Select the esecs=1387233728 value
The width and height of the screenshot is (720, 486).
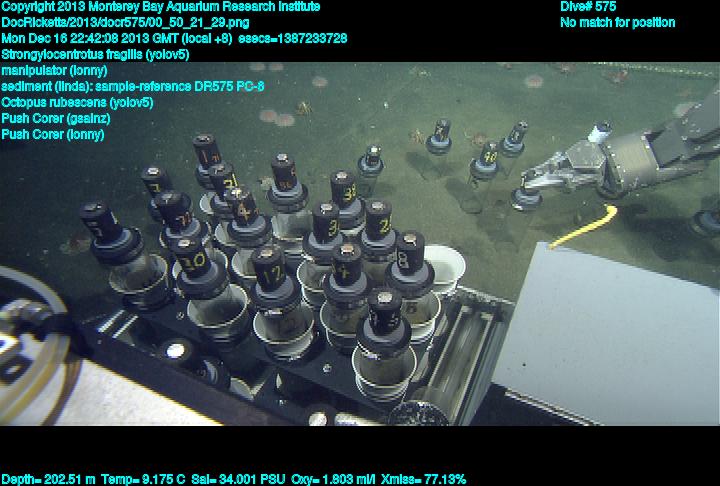coord(292,39)
